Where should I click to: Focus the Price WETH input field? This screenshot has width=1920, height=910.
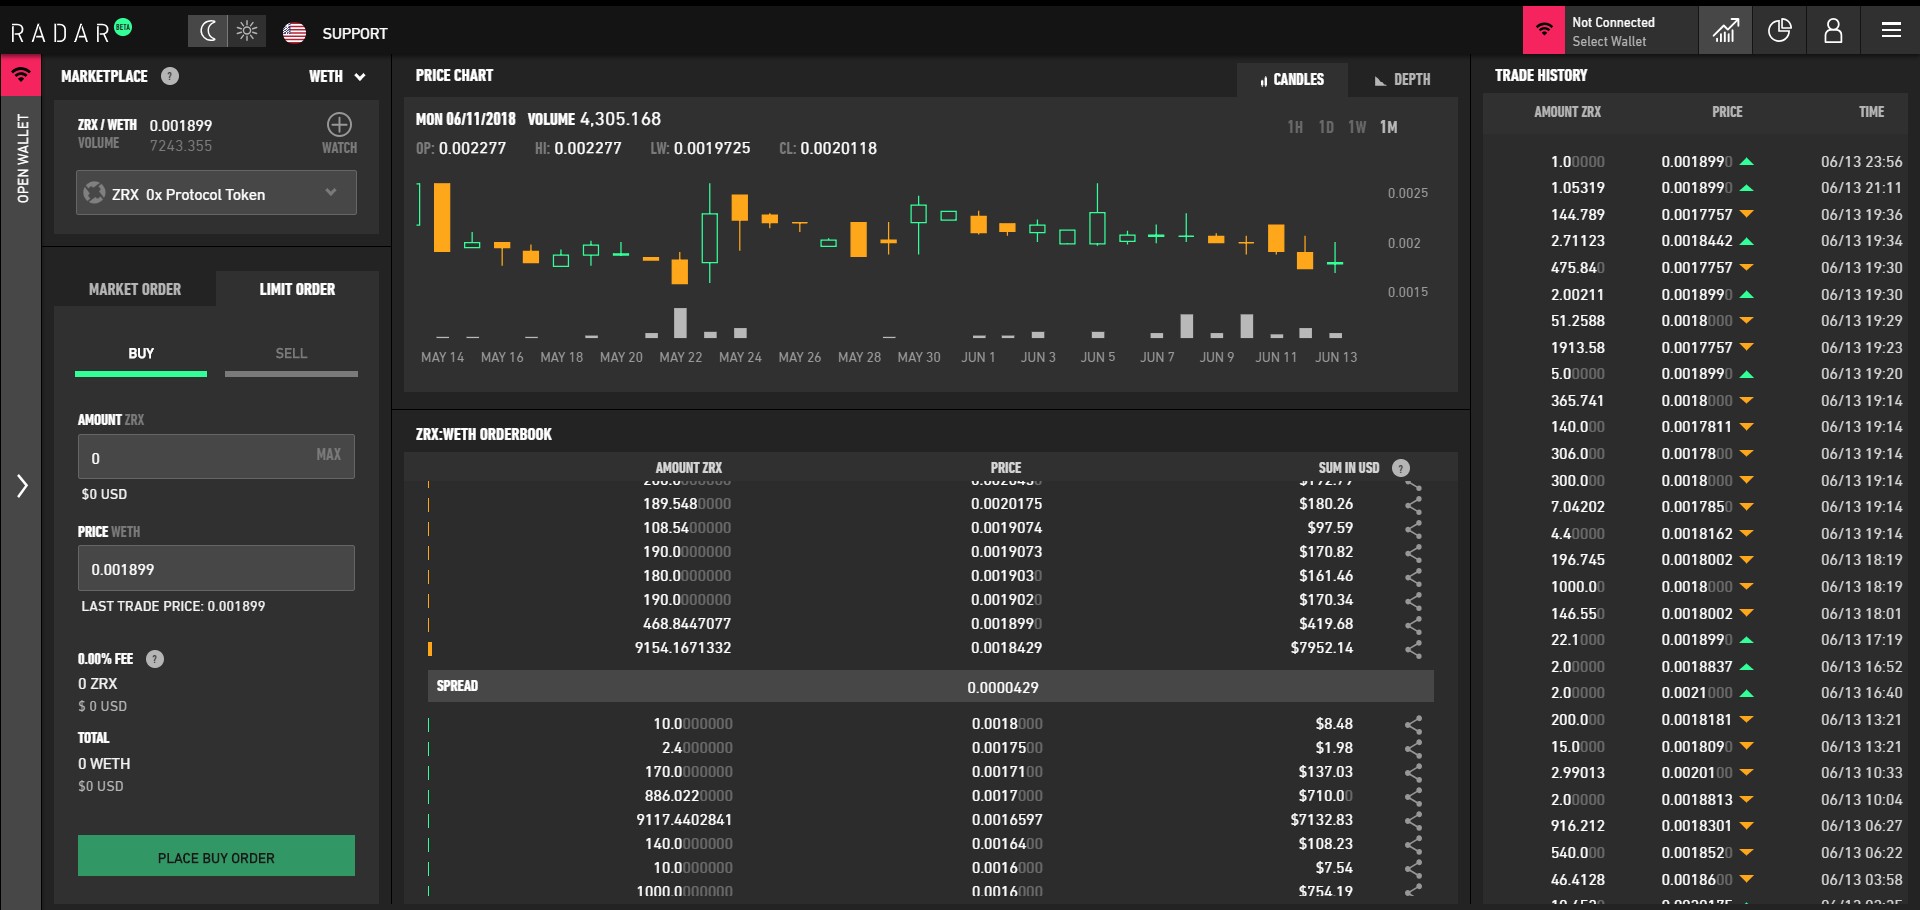point(216,568)
